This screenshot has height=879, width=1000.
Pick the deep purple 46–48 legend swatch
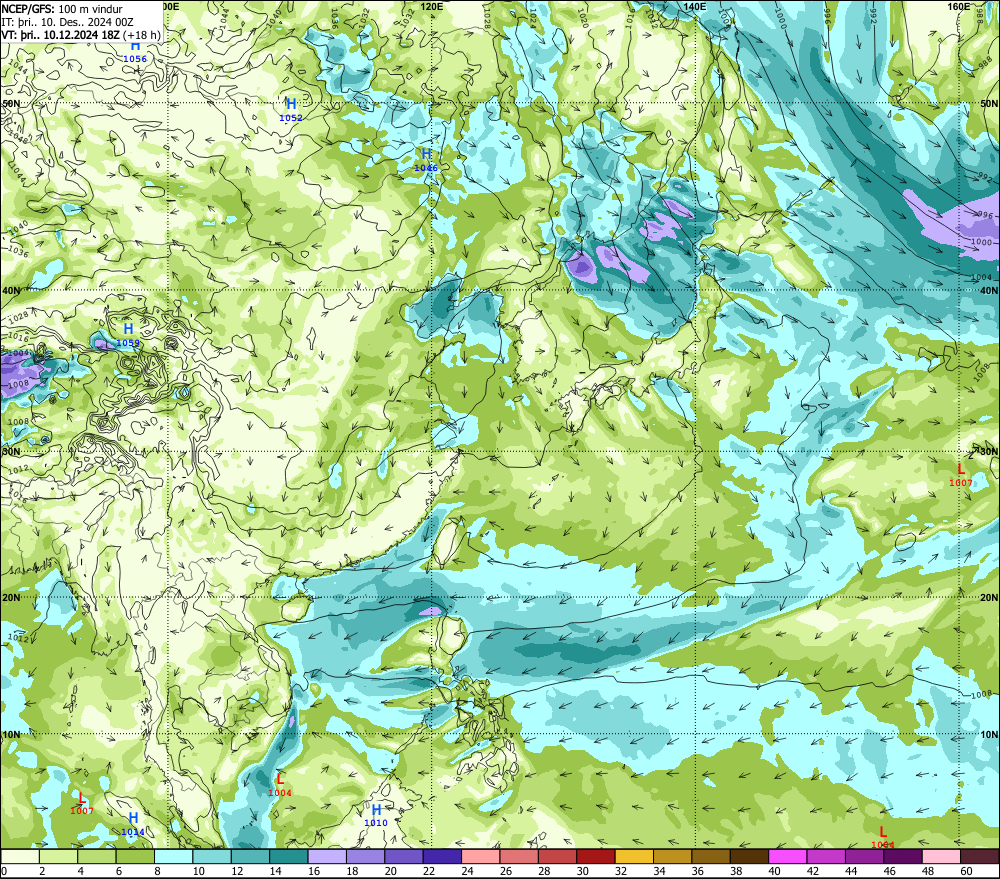tap(902, 856)
